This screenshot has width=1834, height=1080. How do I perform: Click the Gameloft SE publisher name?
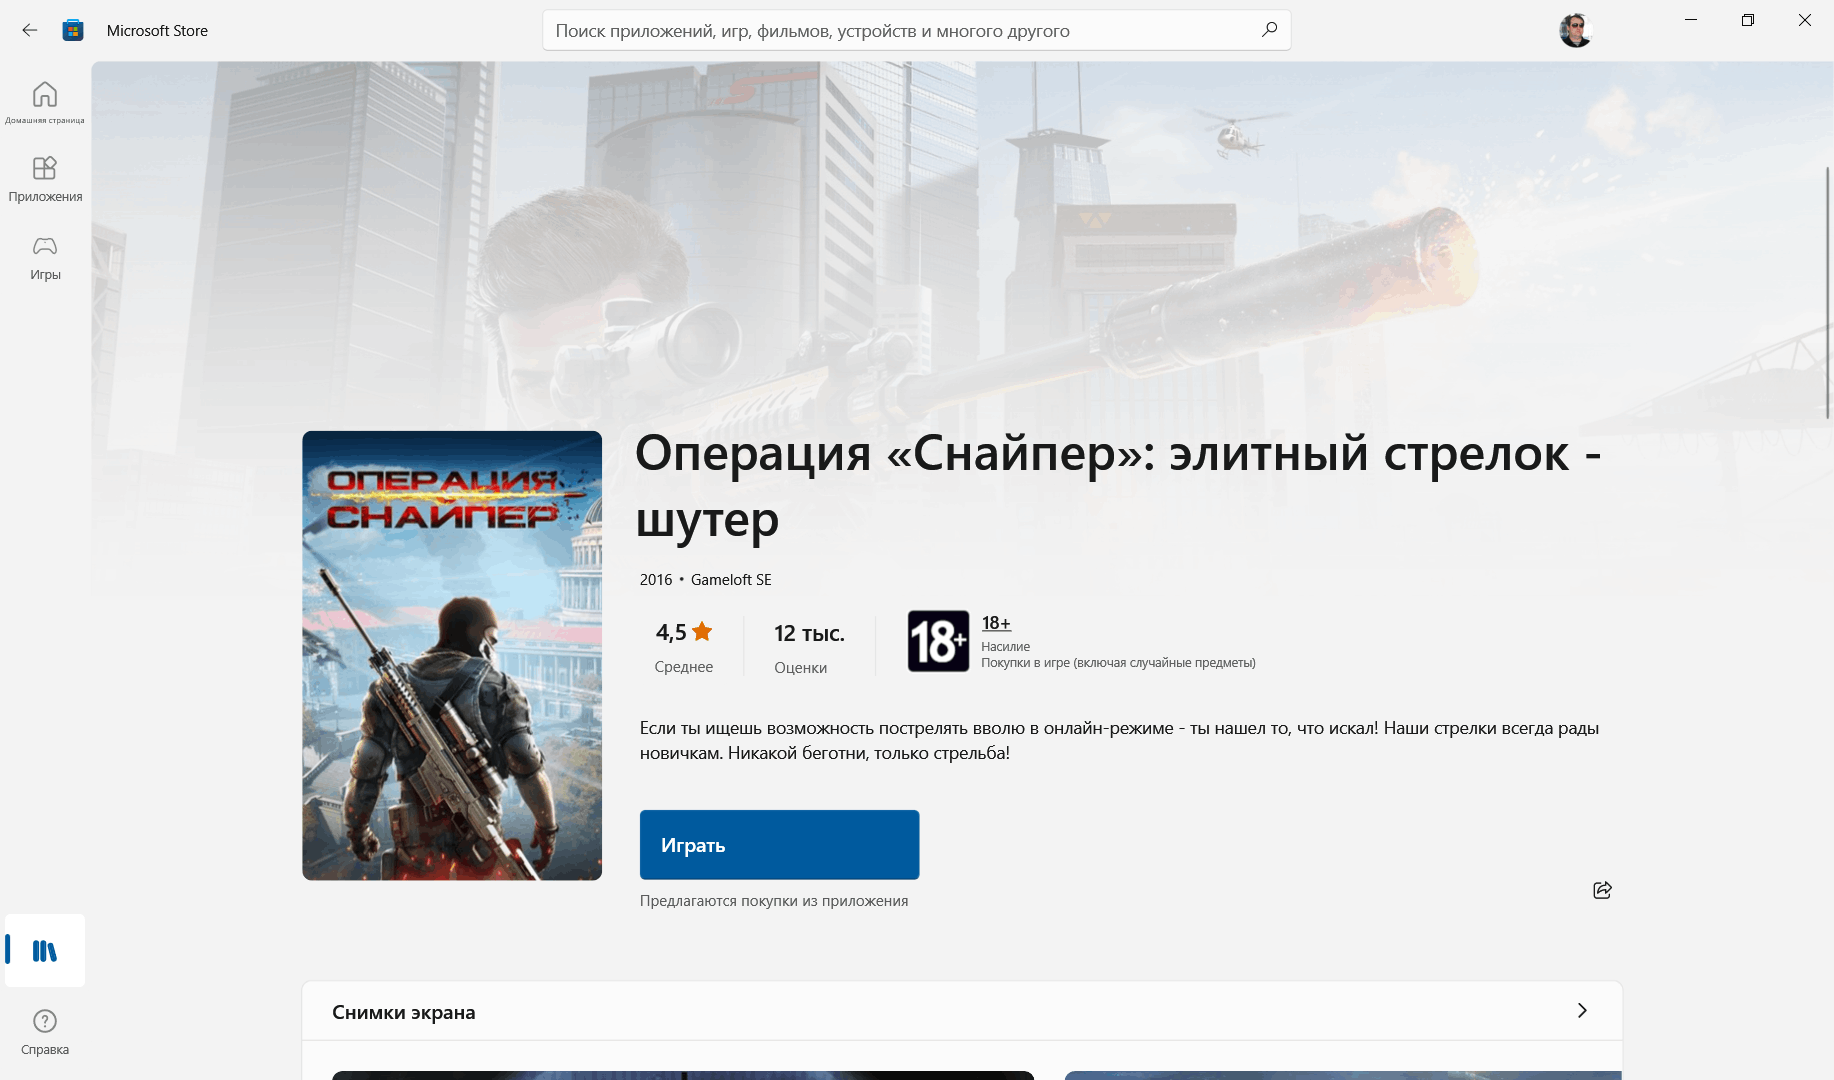point(731,580)
